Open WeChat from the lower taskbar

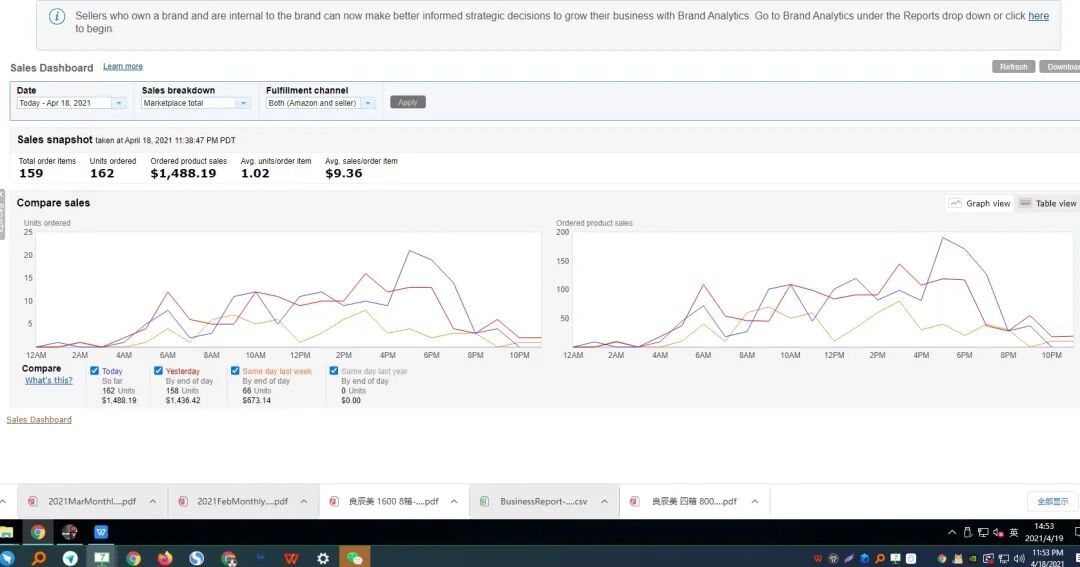(x=355, y=558)
